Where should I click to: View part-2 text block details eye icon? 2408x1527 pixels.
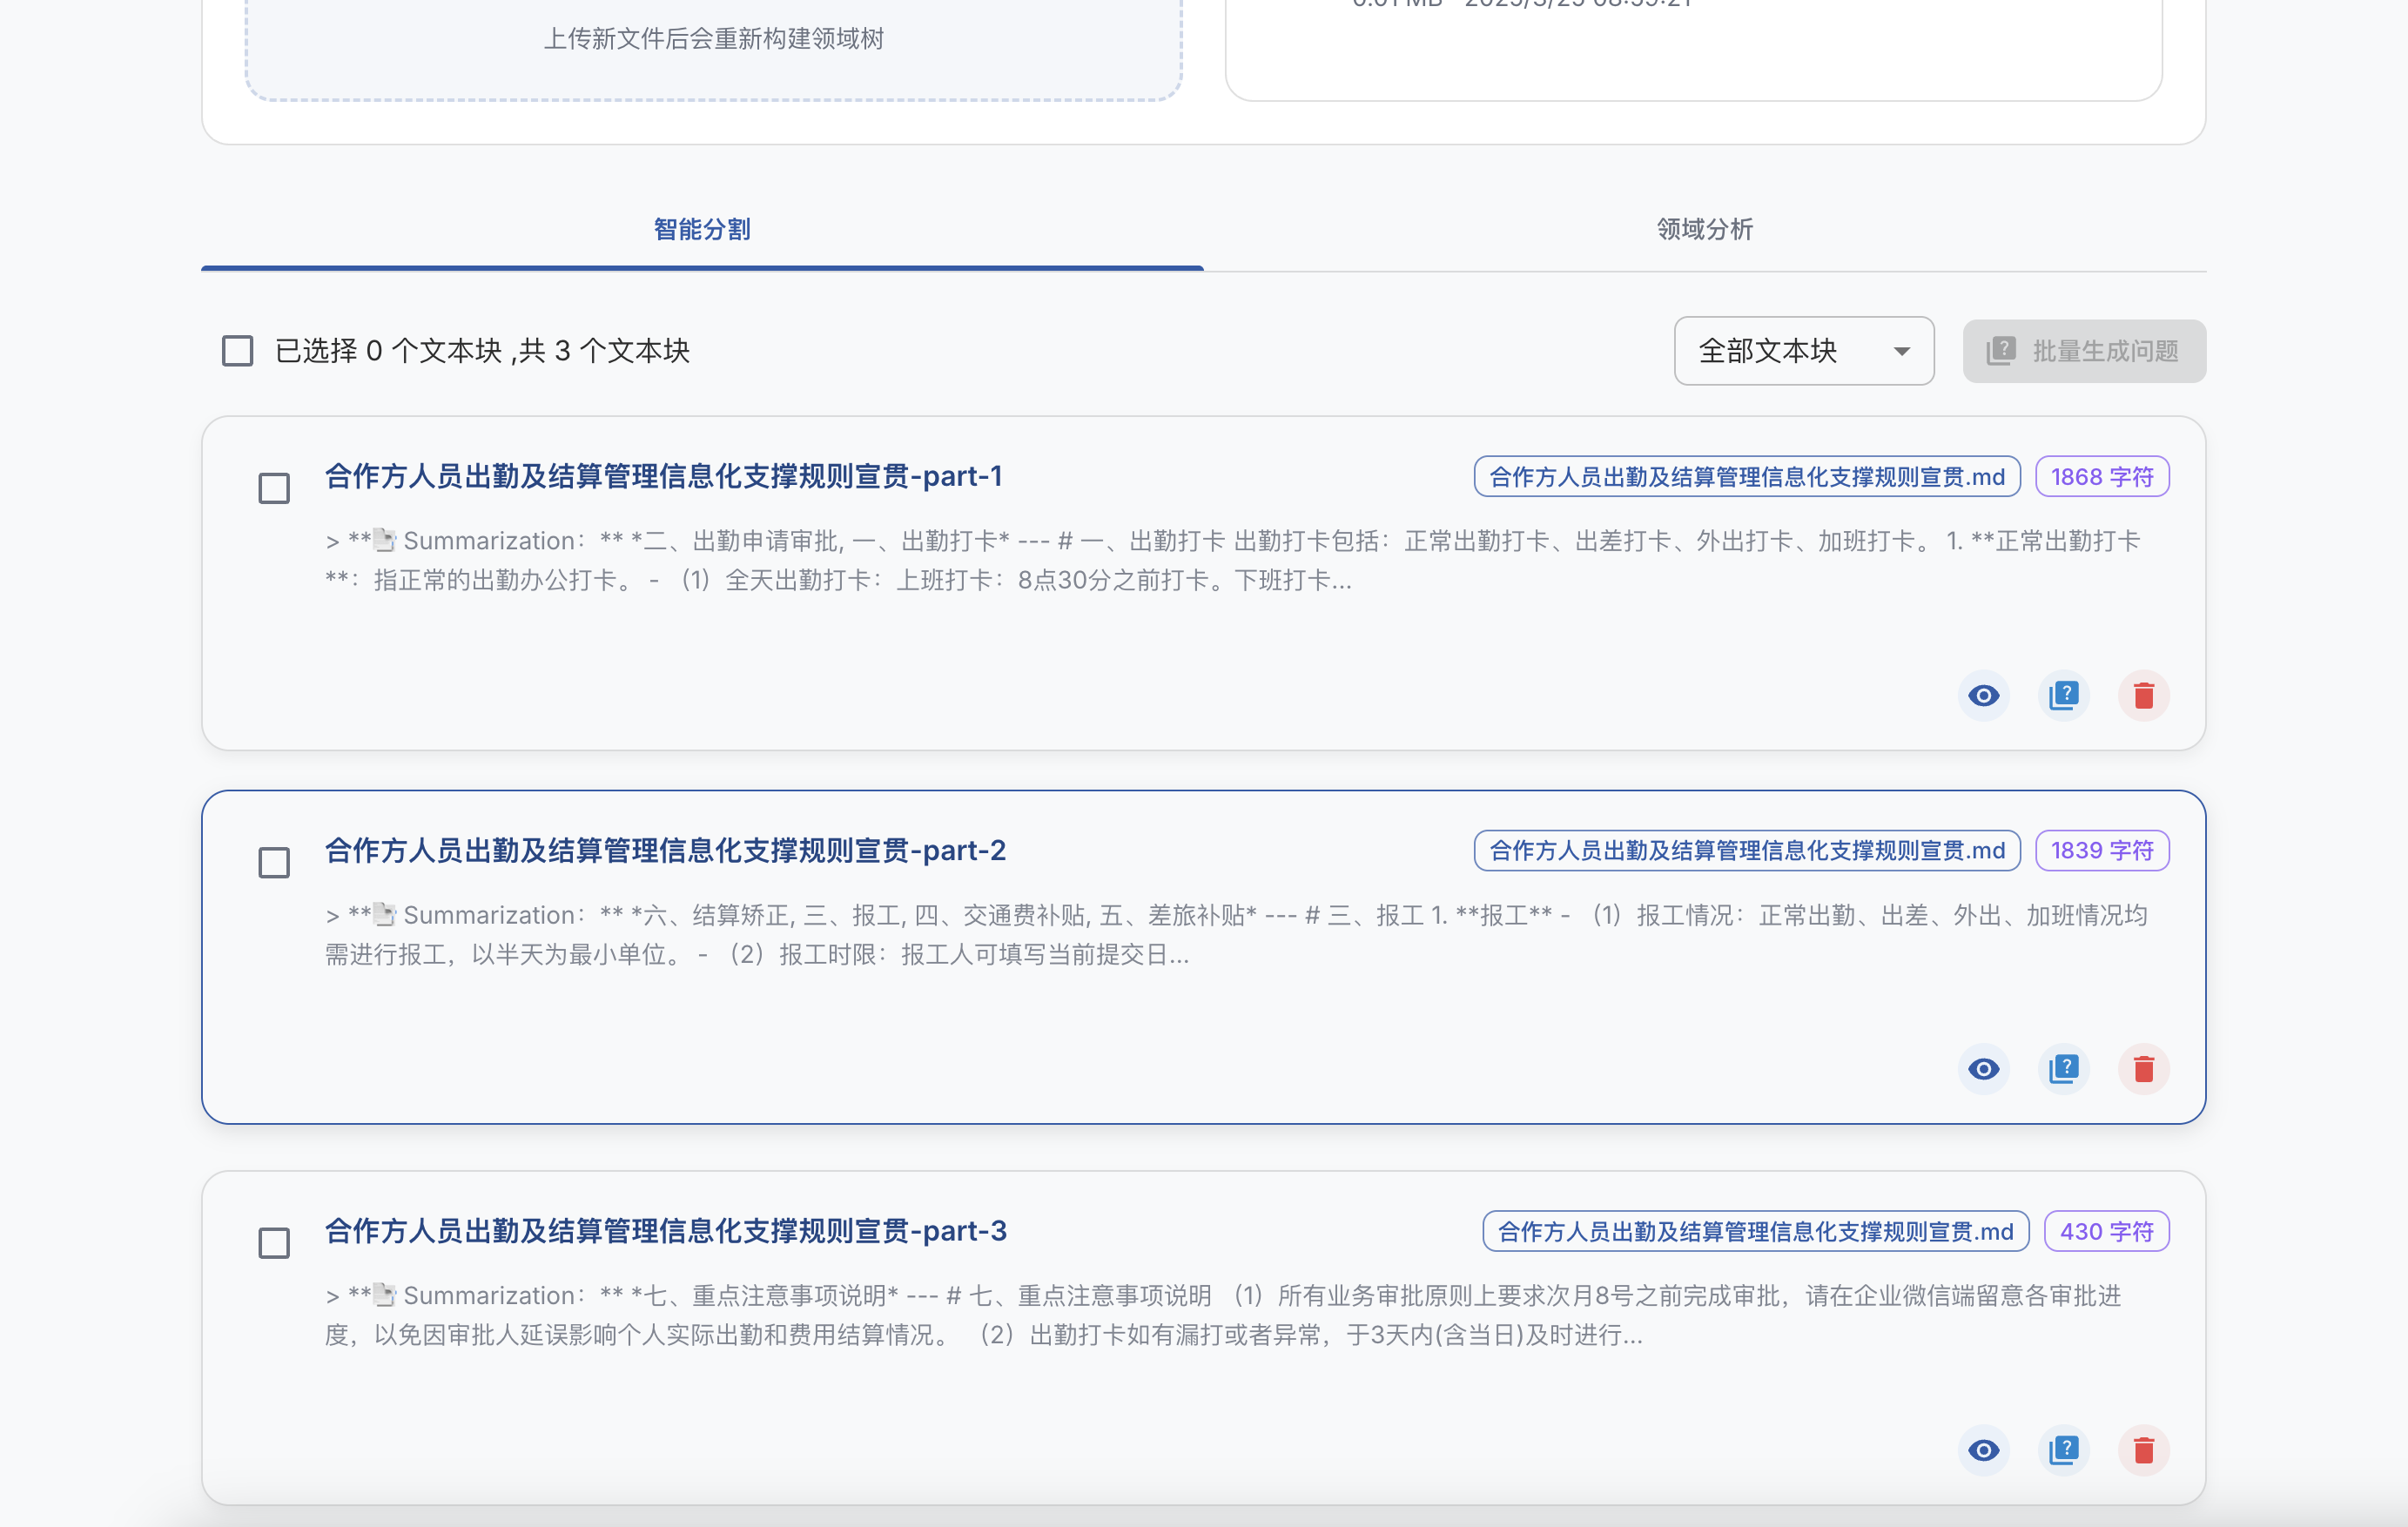coord(1983,1069)
